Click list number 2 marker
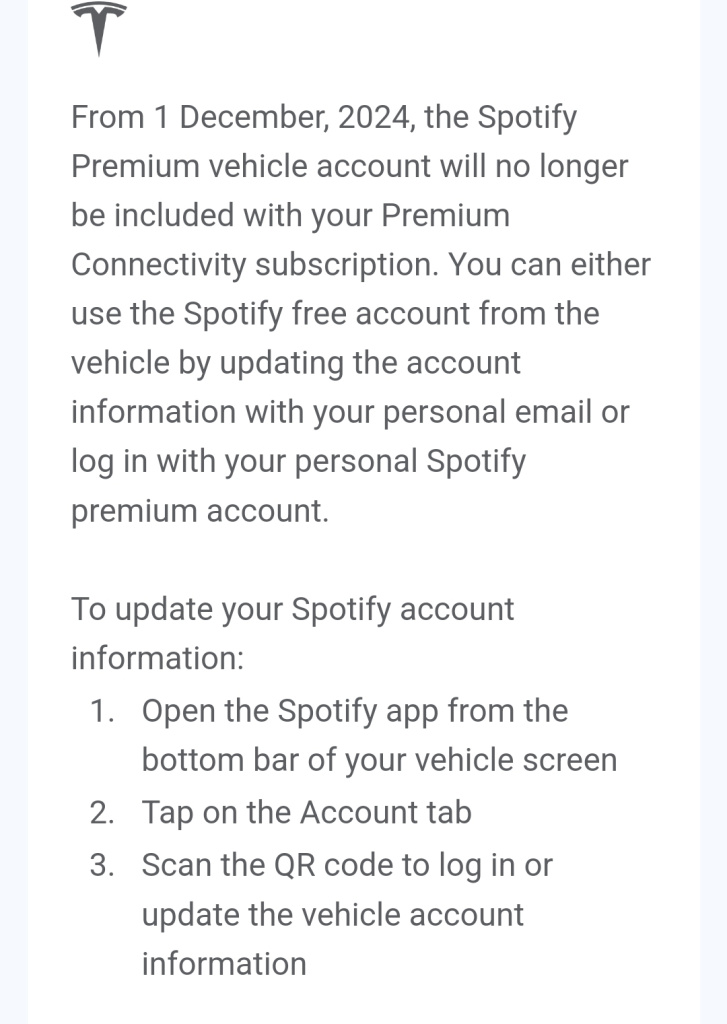Viewport: 727px width, 1024px height. coord(102,813)
